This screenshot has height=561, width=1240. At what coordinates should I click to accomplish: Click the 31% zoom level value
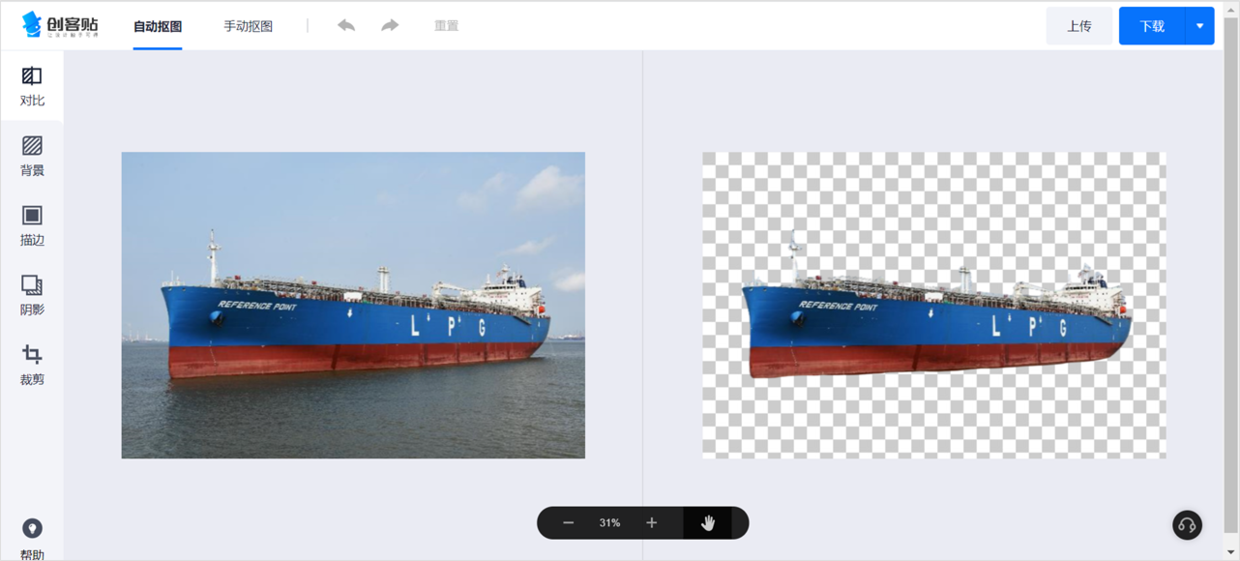click(610, 523)
